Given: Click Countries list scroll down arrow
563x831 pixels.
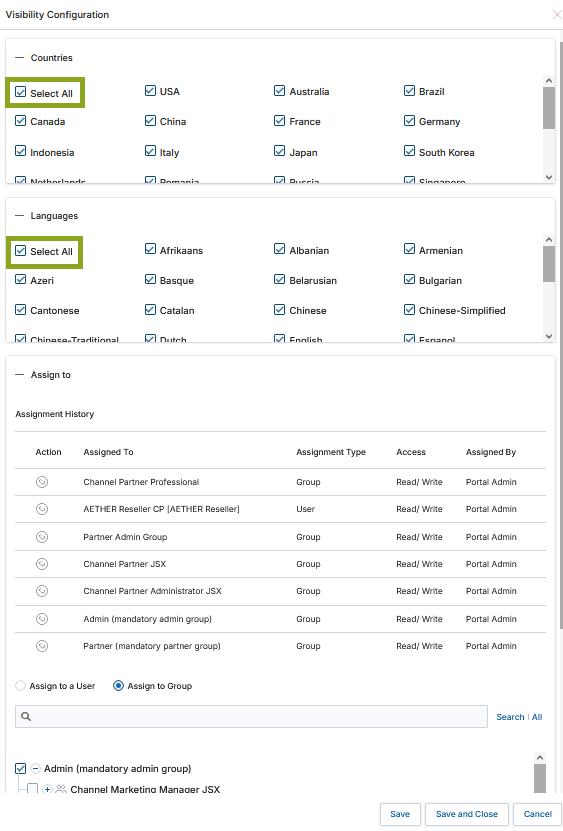Looking at the screenshot, I should tap(549, 177).
